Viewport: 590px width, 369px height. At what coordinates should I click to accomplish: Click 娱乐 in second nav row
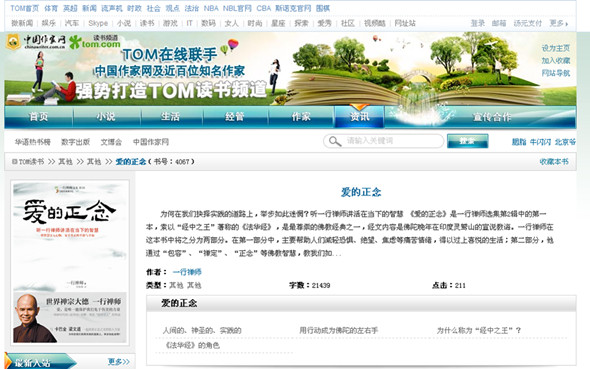pyautogui.click(x=49, y=23)
